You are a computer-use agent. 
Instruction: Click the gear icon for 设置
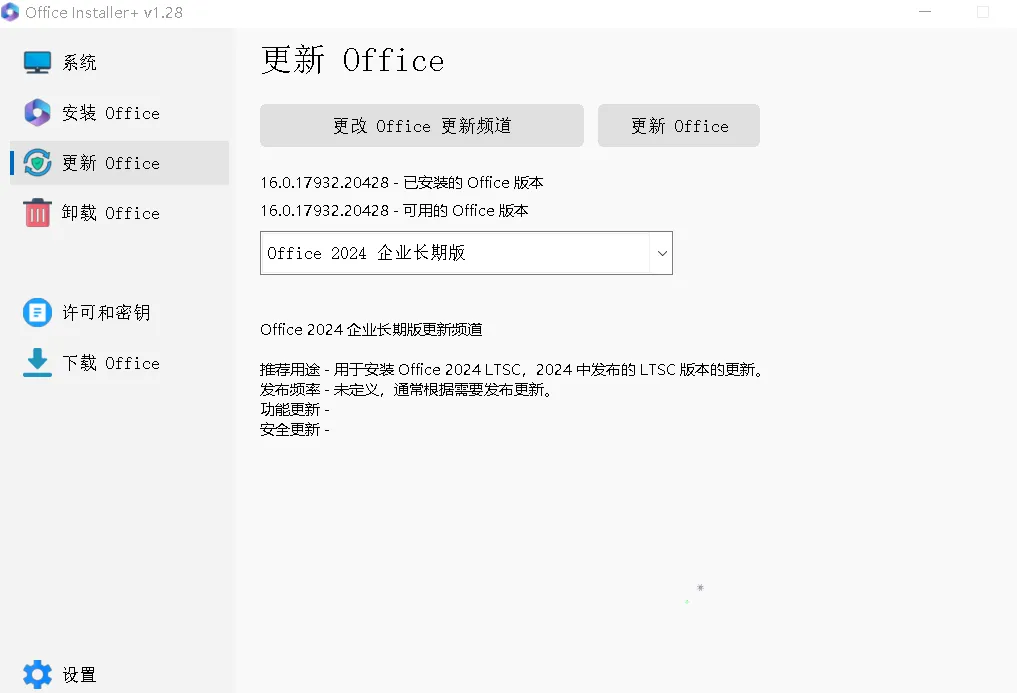coord(37,675)
